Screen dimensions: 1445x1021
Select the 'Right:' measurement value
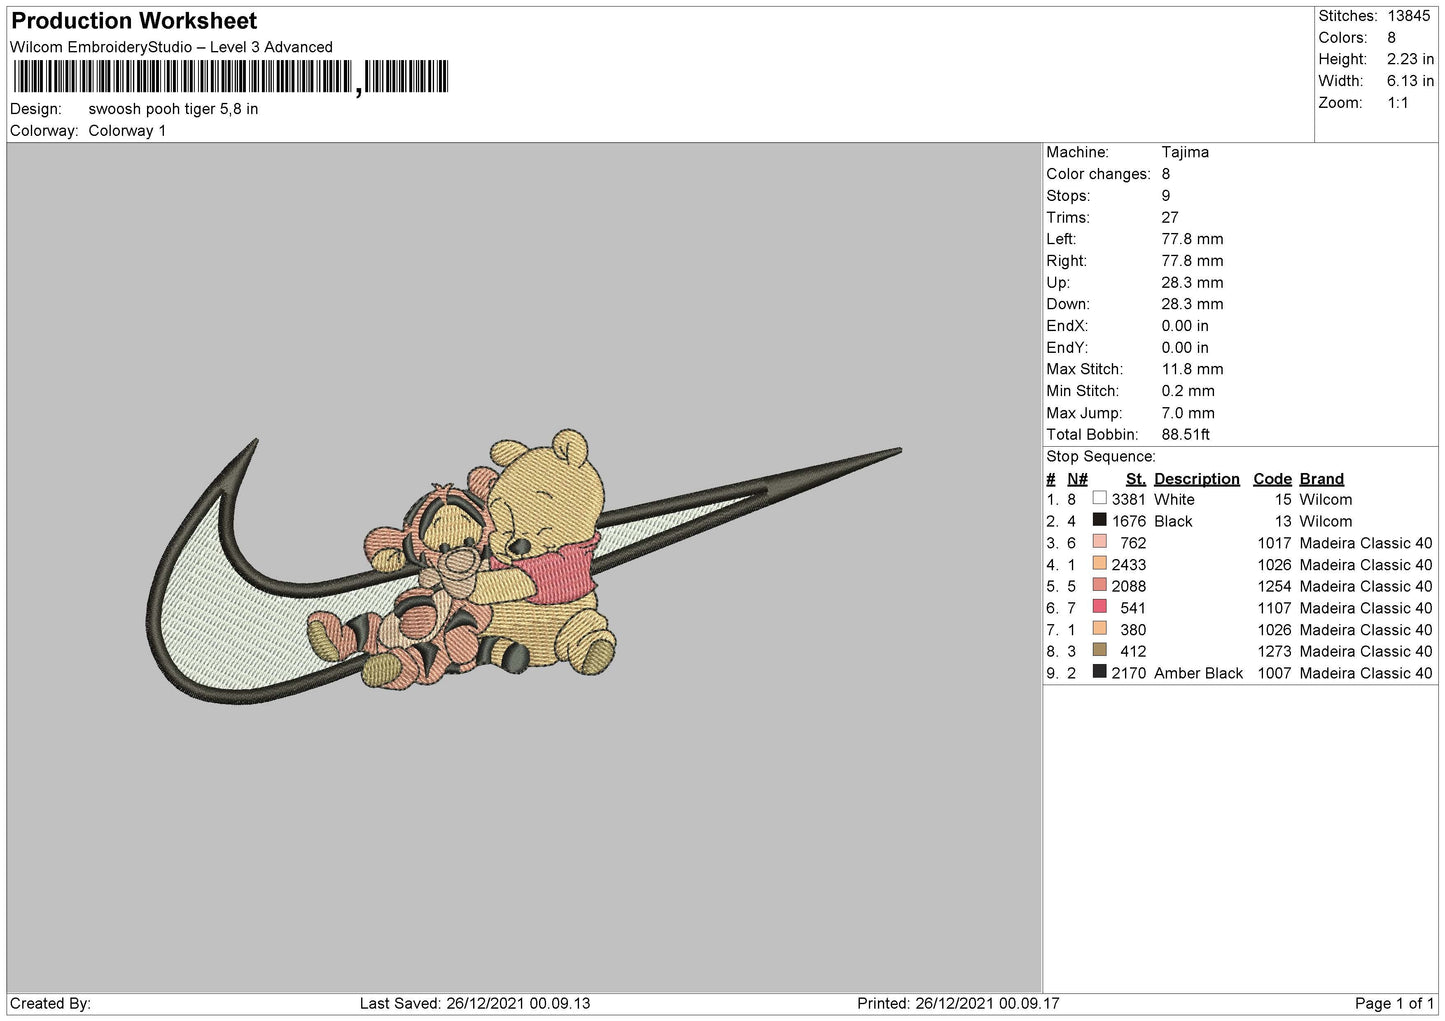[1192, 261]
